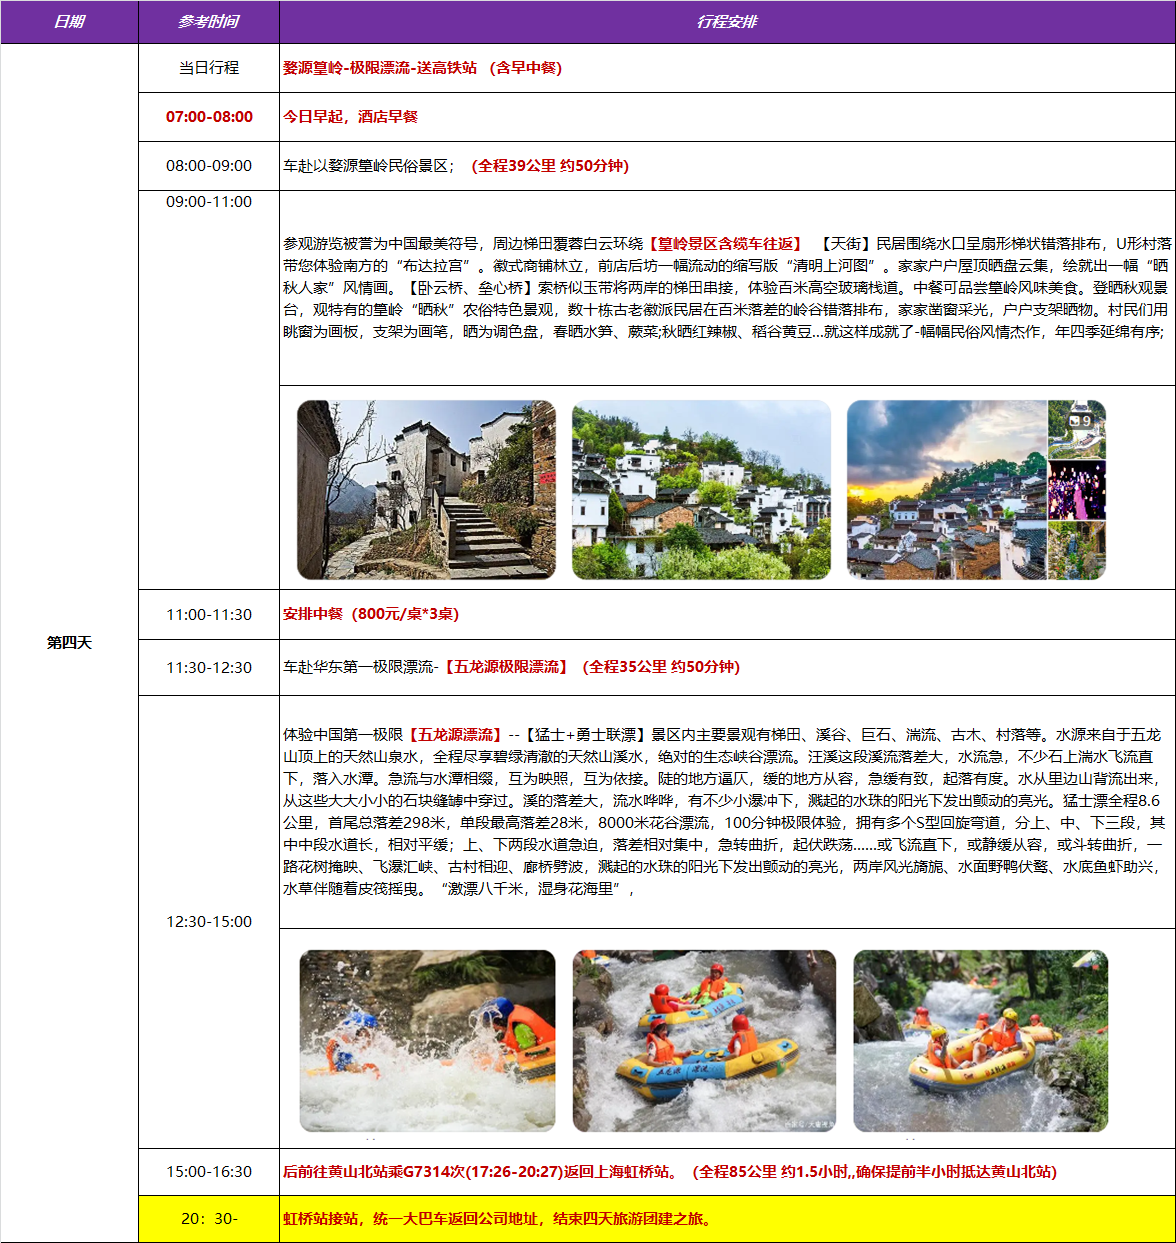Click the 虹桥站接站 yellow highlighted text
The width and height of the screenshot is (1176, 1243).
click(497, 1219)
